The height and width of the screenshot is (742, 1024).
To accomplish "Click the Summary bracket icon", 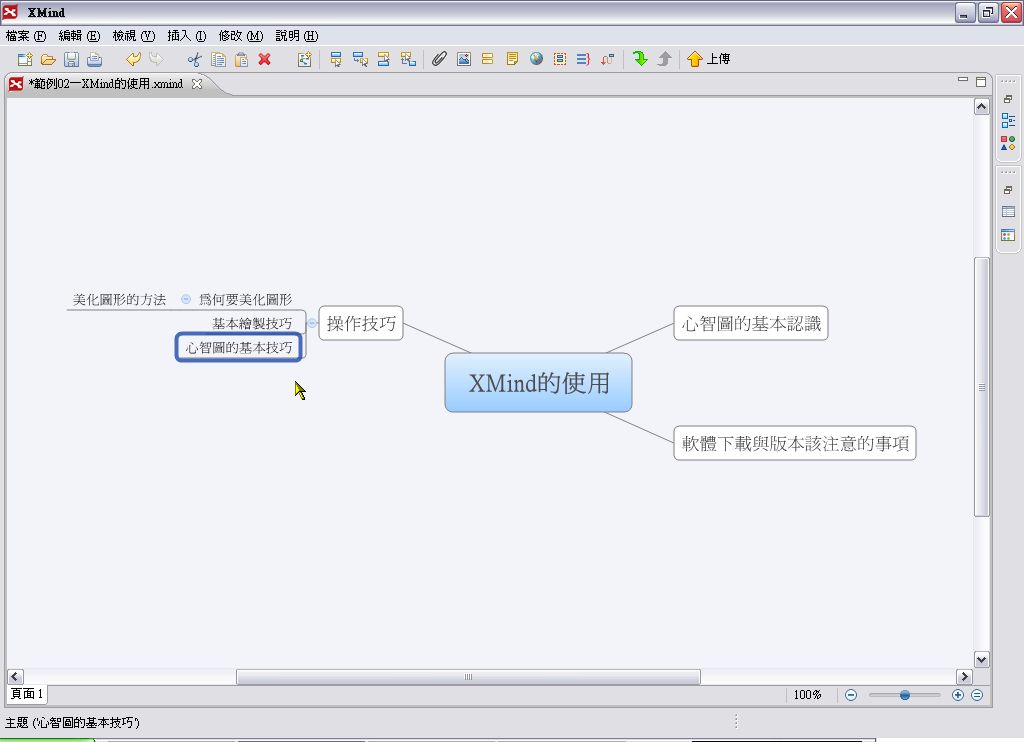I will click(x=583, y=59).
